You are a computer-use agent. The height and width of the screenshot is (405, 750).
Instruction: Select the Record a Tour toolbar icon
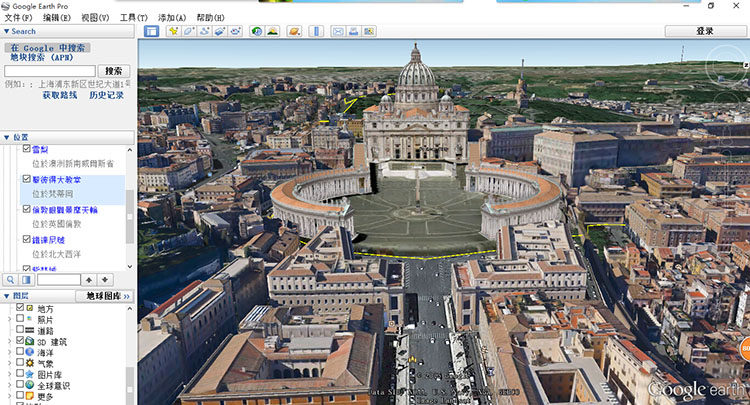point(235,31)
